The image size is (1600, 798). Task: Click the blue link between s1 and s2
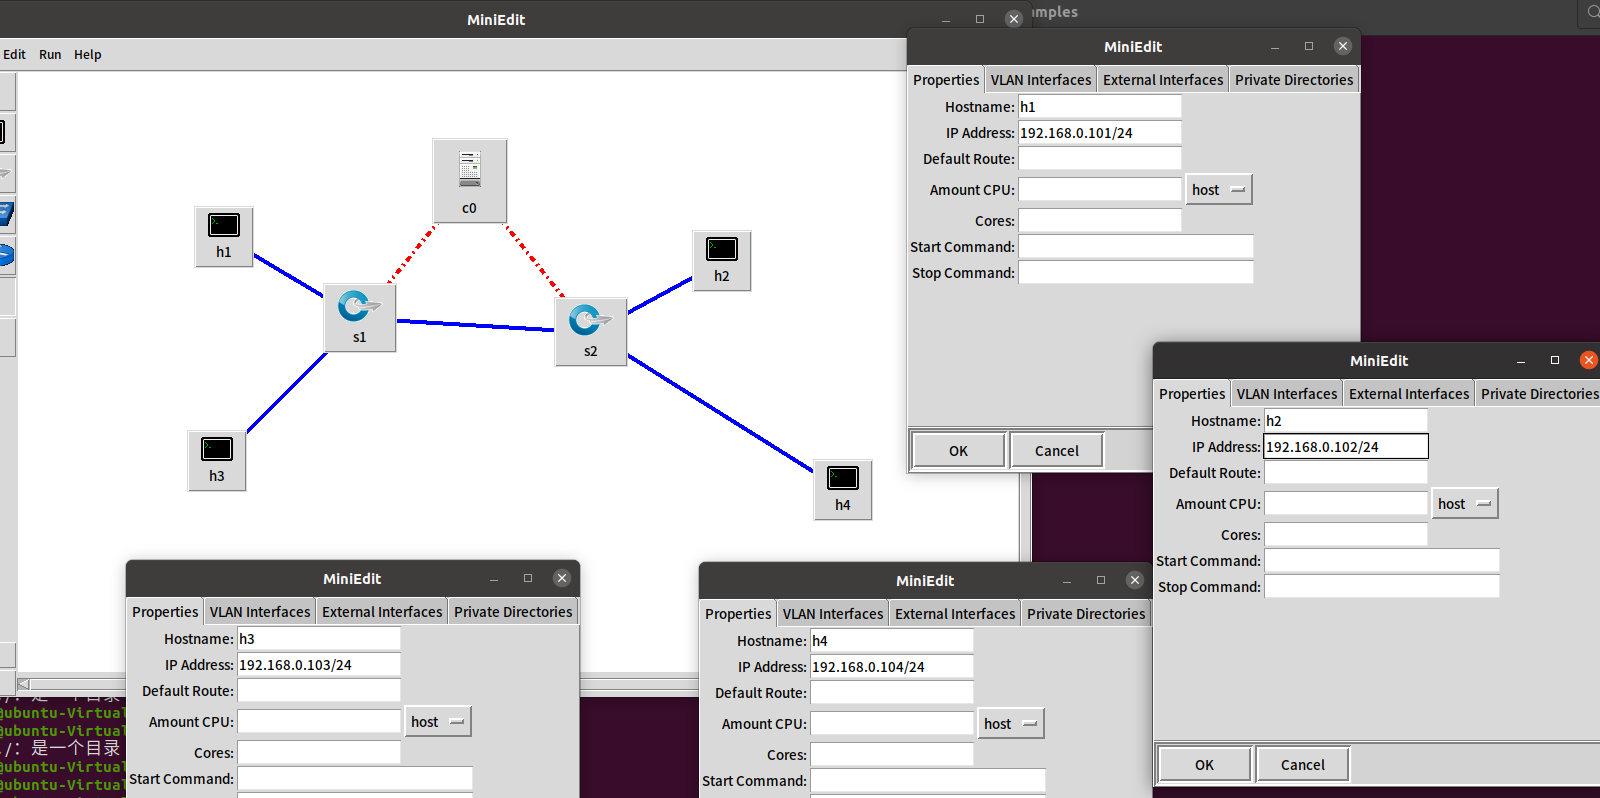click(476, 325)
